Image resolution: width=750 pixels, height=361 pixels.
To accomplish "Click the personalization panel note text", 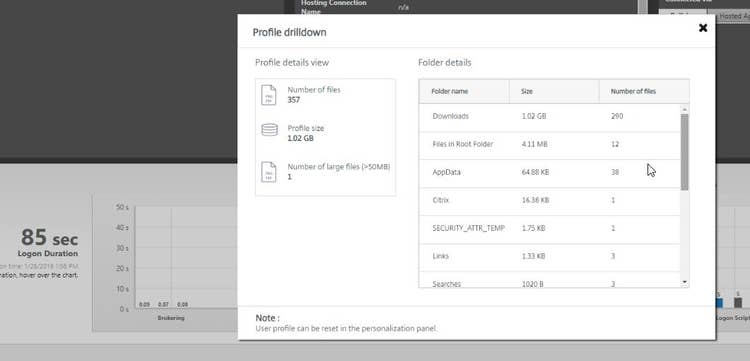I will point(346,328).
